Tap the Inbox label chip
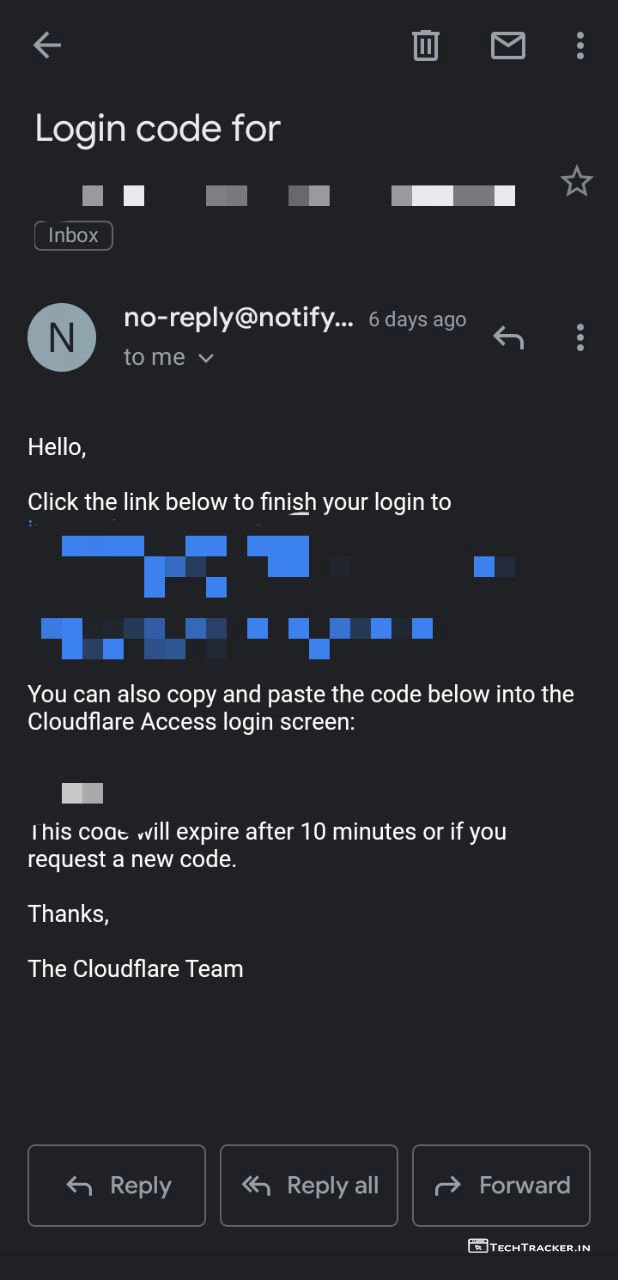The height and width of the screenshot is (1280, 618). coord(73,235)
